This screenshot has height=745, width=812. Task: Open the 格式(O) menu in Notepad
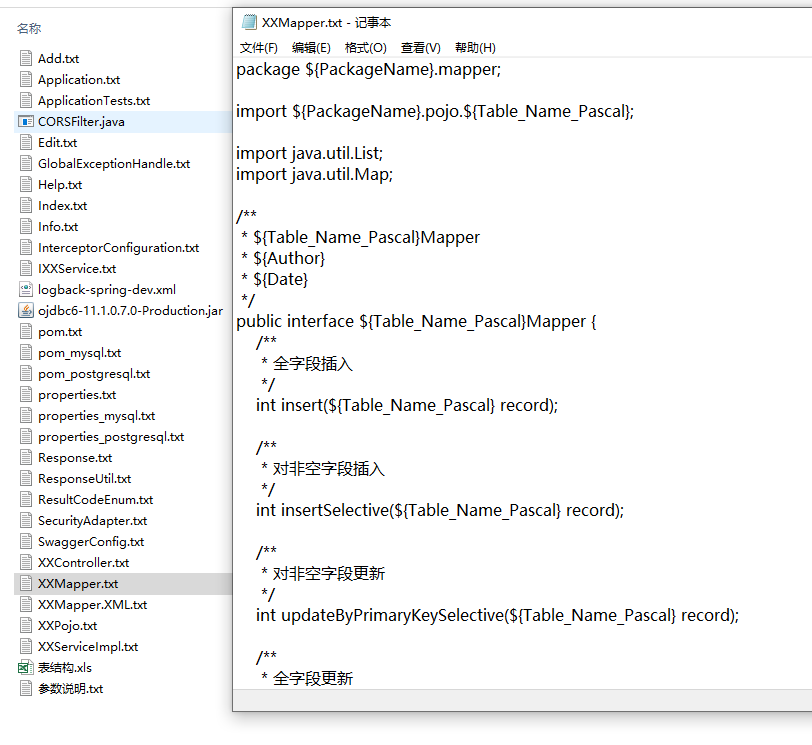click(365, 48)
